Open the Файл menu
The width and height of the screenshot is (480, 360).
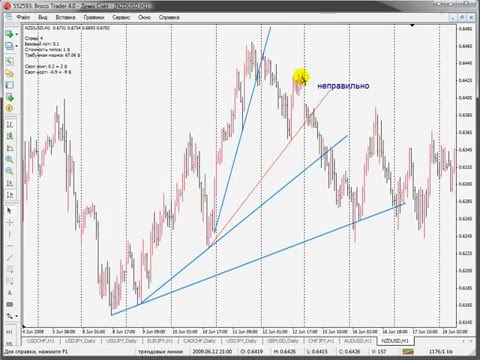23,17
